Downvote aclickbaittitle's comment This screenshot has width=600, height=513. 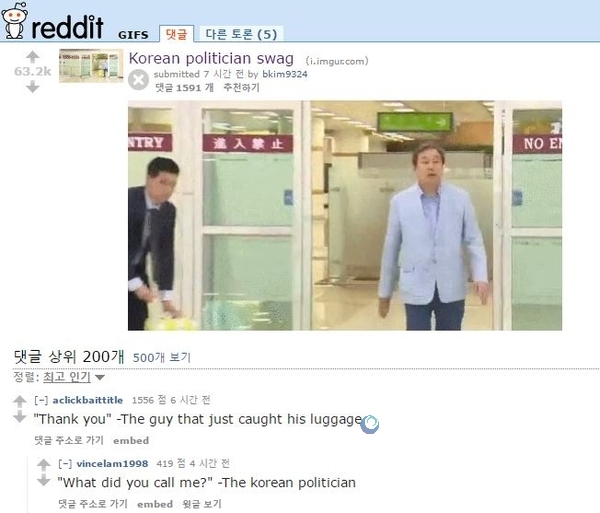[20, 417]
